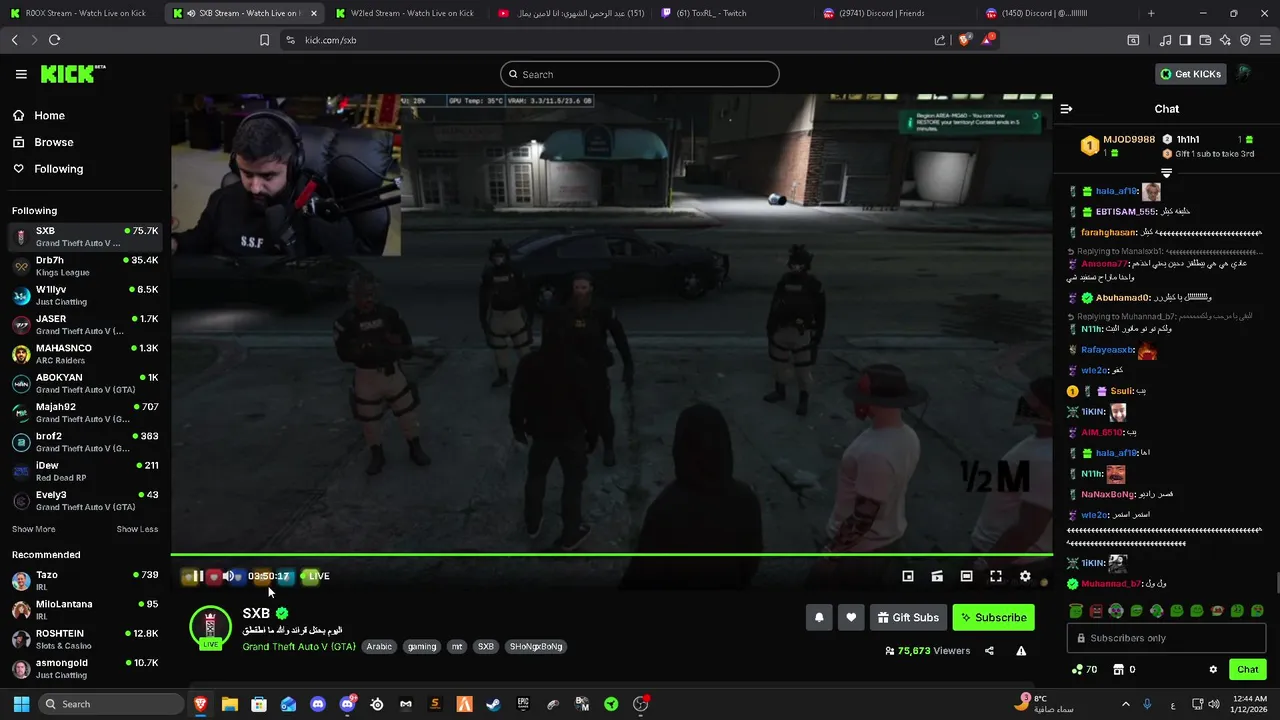Follow SXB with the heart button
Screen dimensions: 1280x720
tap(851, 618)
